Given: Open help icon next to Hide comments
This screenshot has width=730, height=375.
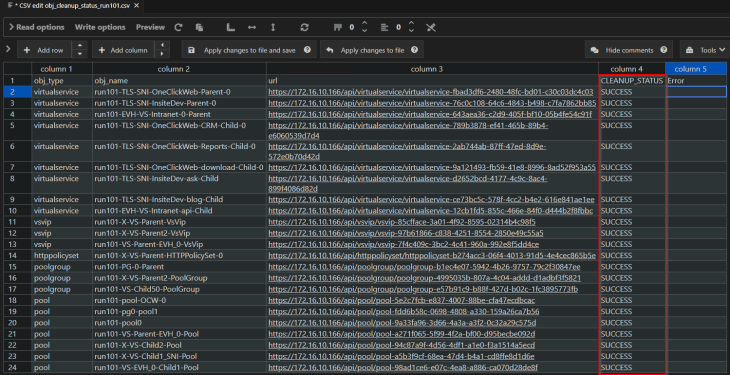Looking at the screenshot, I should point(663,50).
